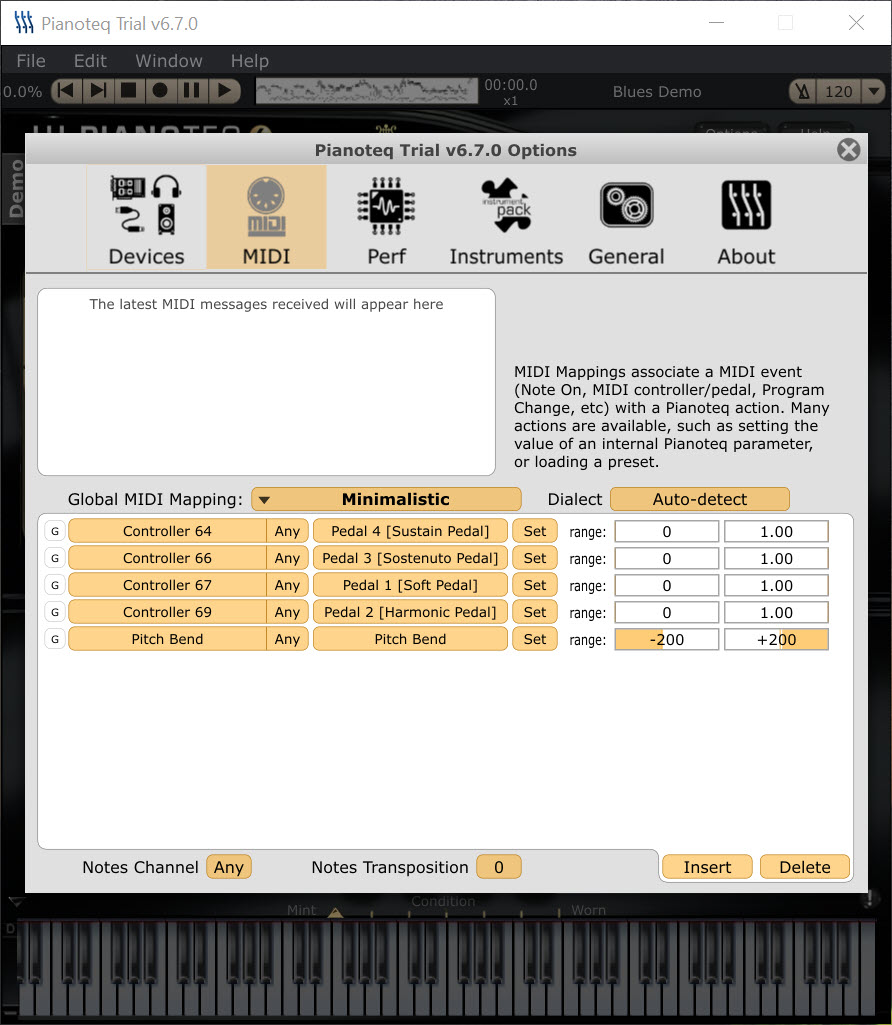The width and height of the screenshot is (892, 1025).
Task: Toggle the G button for Controller 64
Action: [x=55, y=531]
